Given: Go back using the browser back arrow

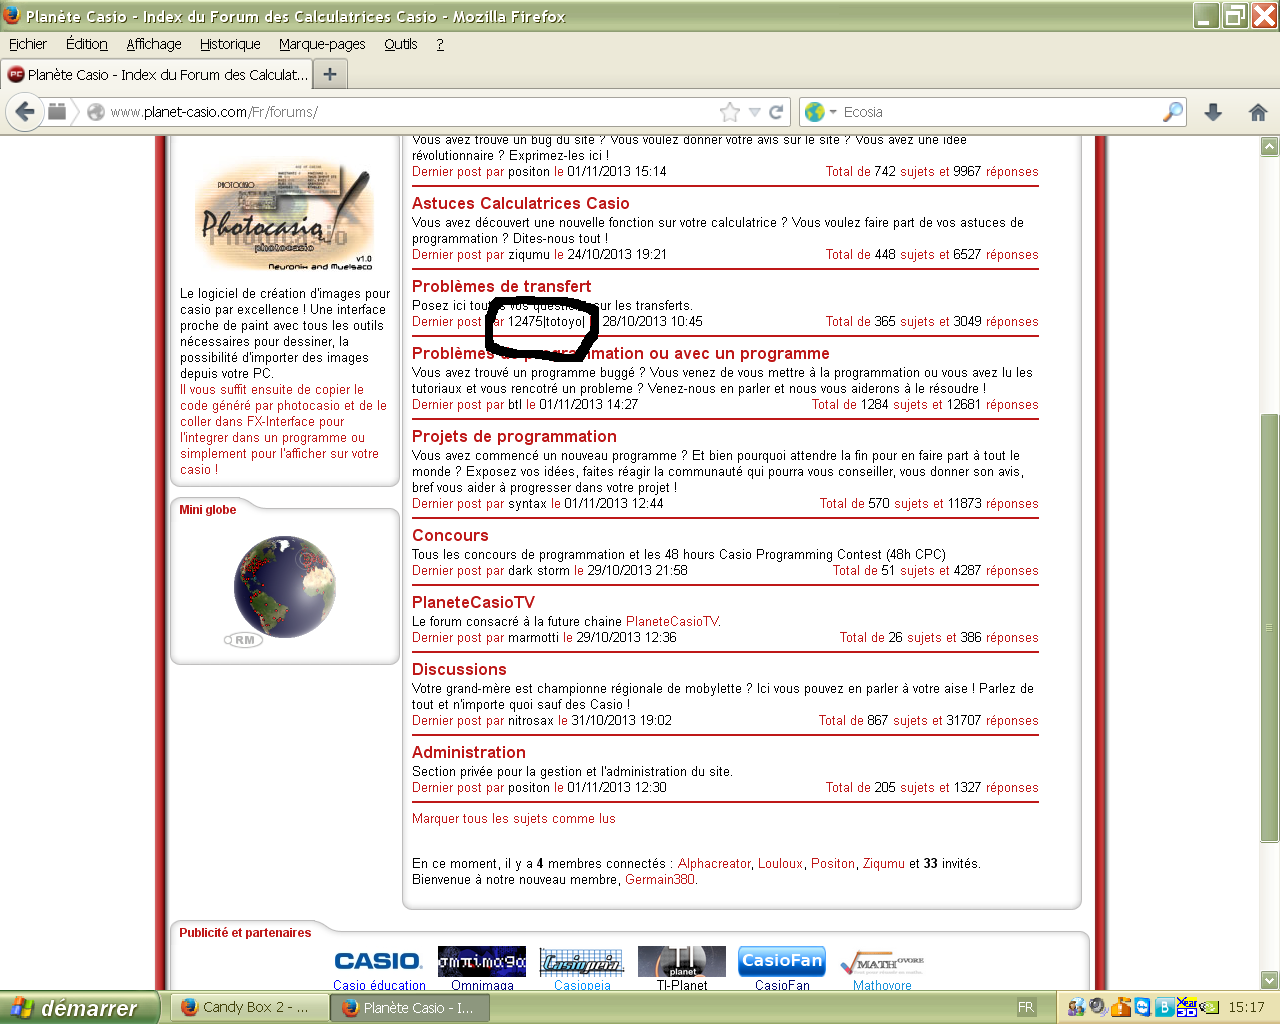Looking at the screenshot, I should pyautogui.click(x=25, y=112).
